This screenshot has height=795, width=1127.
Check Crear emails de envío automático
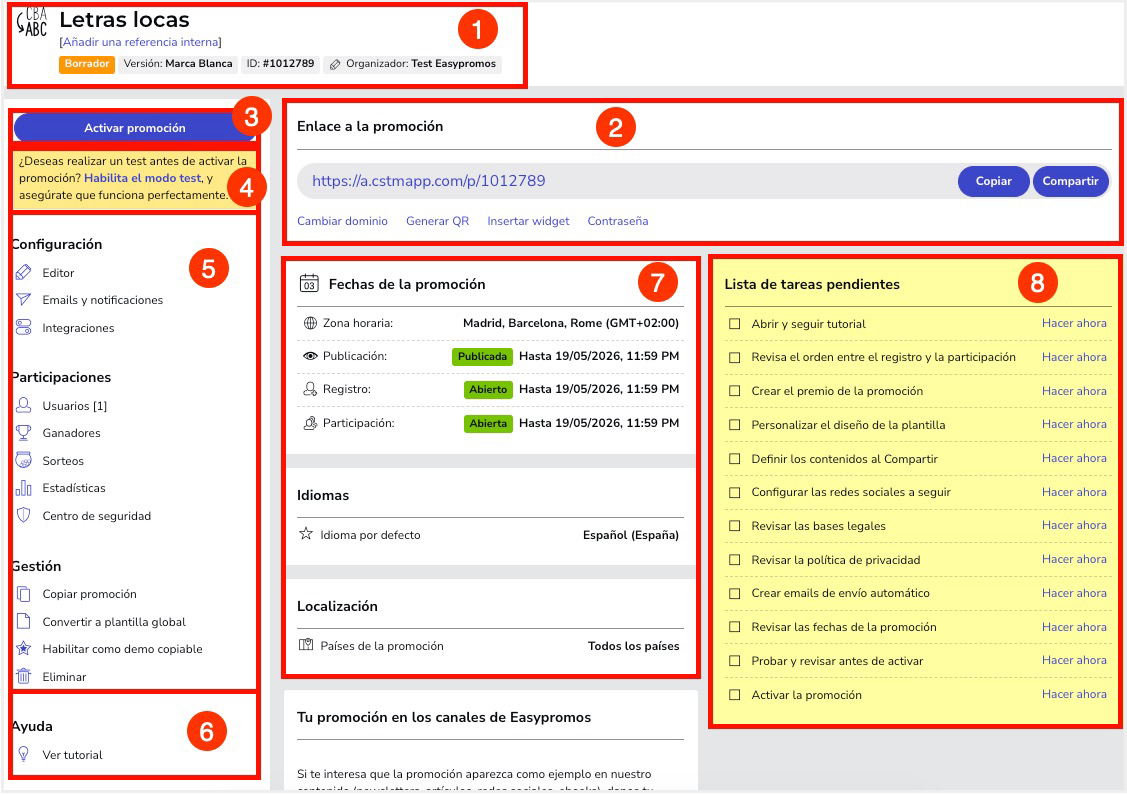[x=735, y=594]
